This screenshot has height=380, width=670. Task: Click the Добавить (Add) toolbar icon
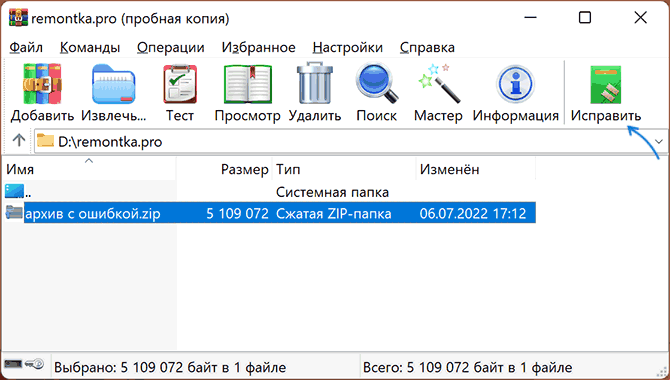[42, 84]
